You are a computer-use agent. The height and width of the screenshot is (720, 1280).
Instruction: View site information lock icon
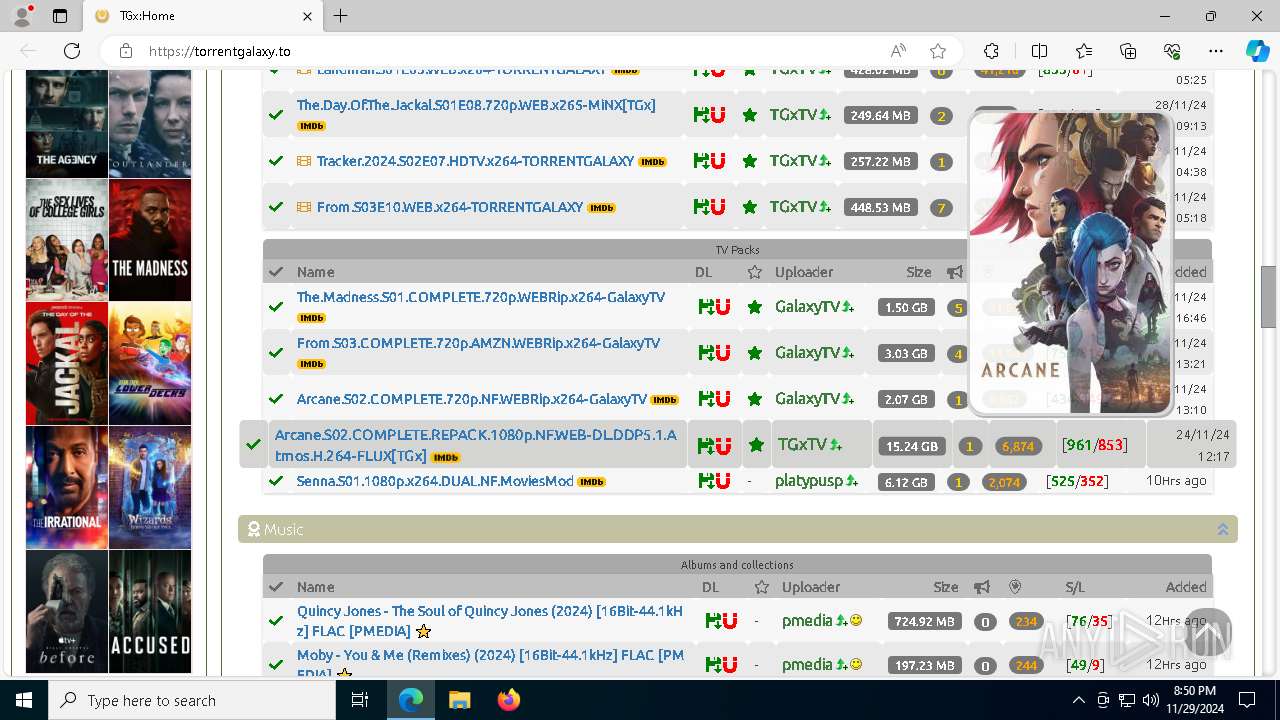[x=126, y=51]
